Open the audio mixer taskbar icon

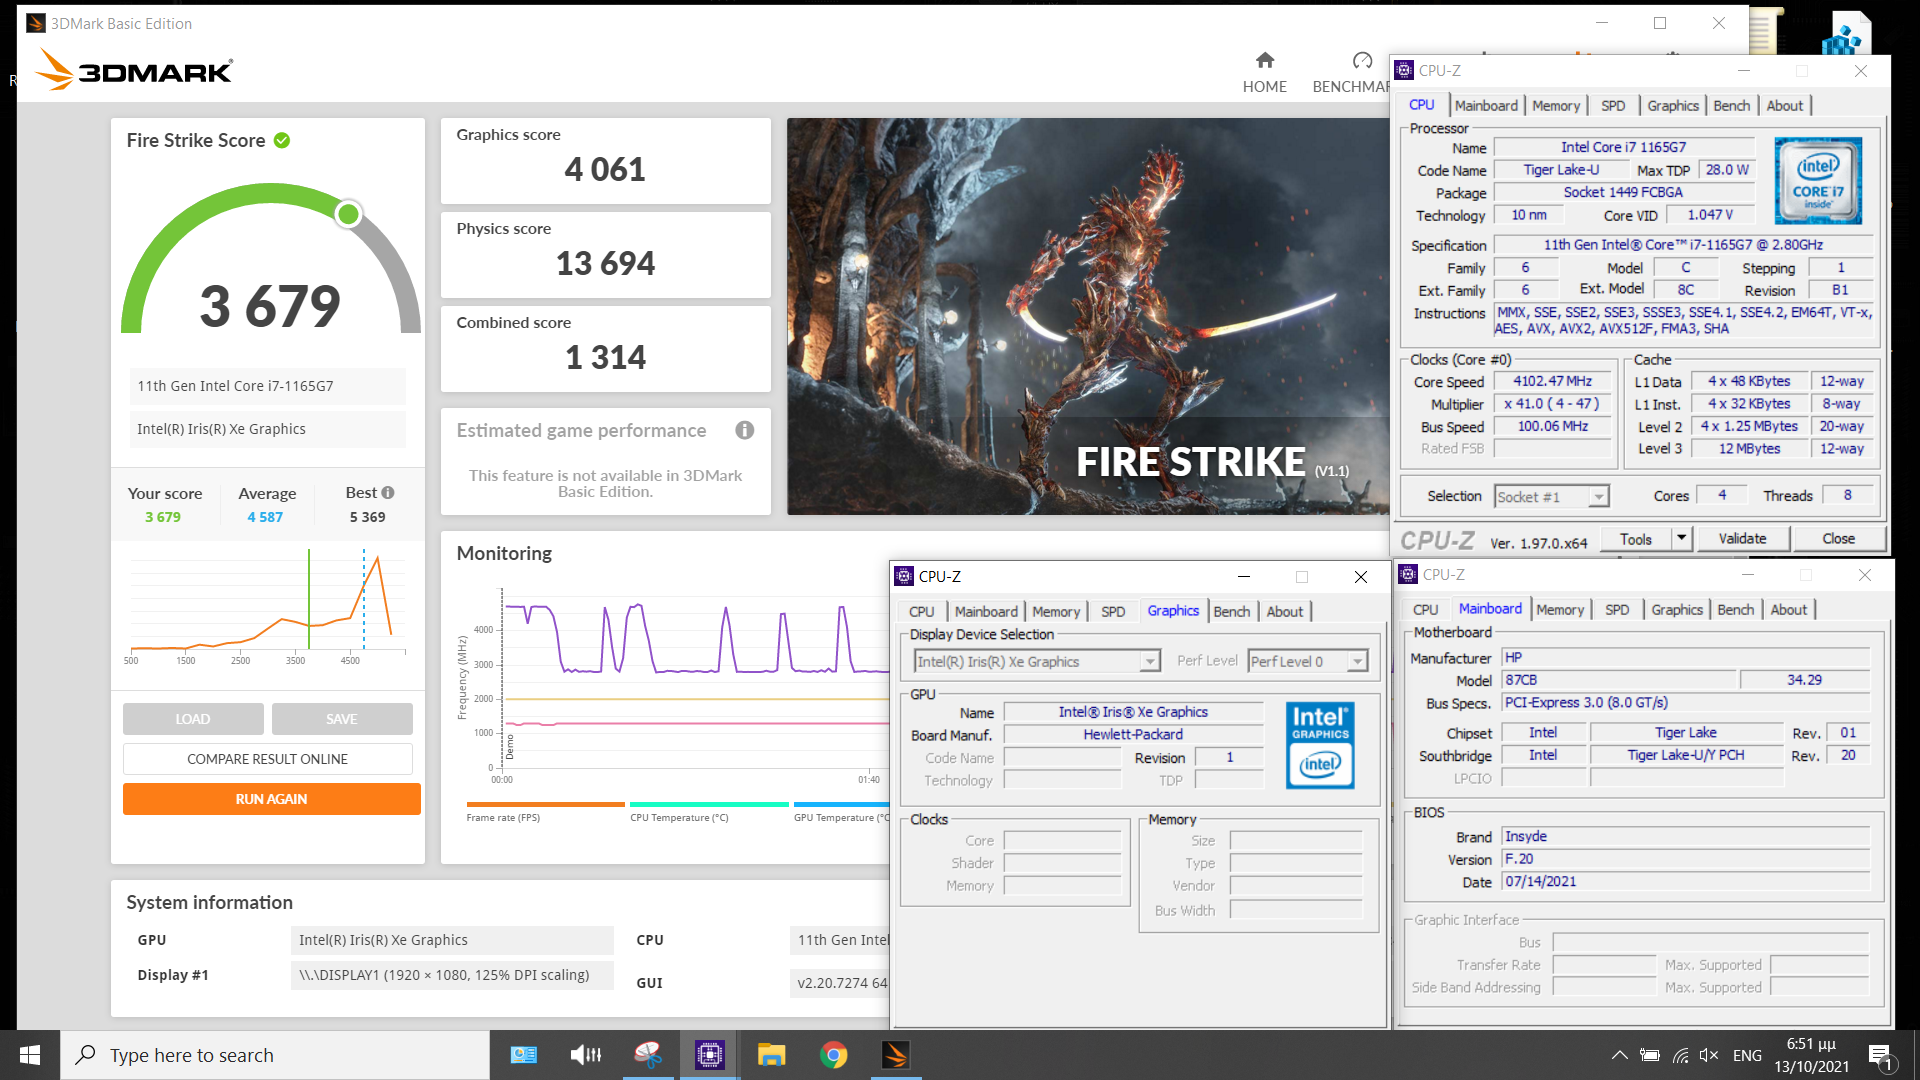pos(586,1055)
